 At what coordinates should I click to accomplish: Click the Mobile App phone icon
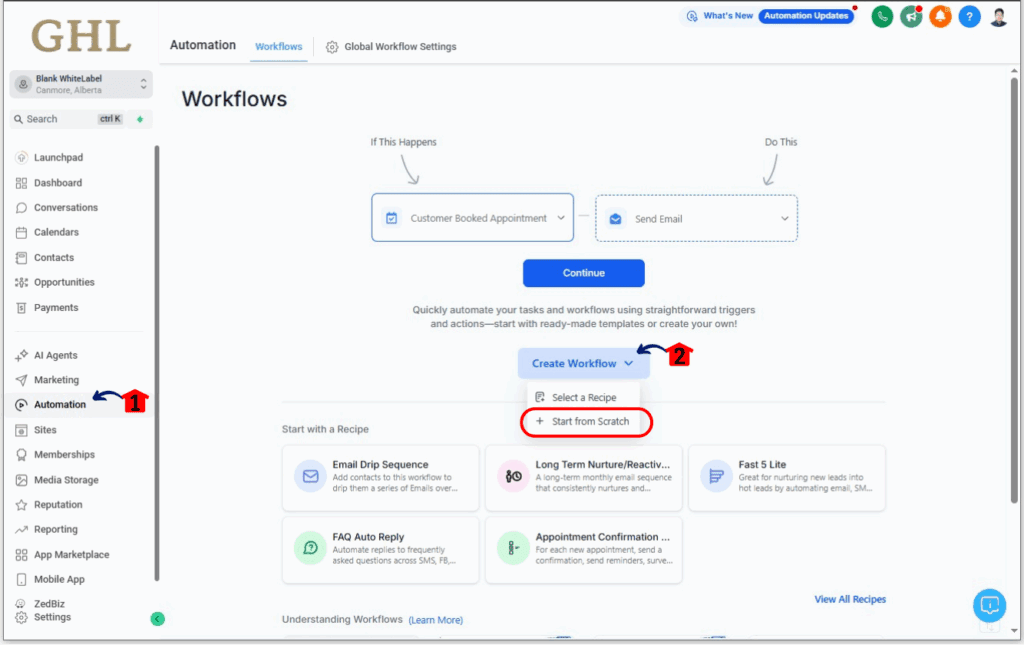tap(22, 580)
